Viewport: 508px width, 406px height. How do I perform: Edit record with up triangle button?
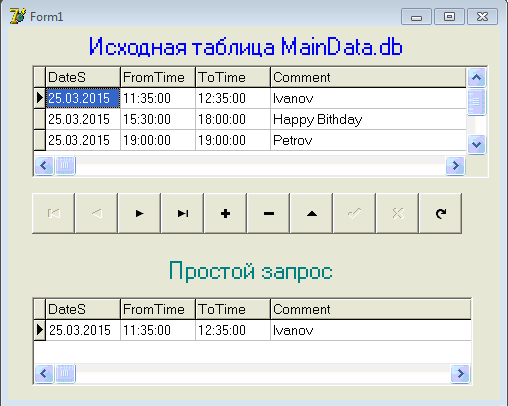(311, 213)
